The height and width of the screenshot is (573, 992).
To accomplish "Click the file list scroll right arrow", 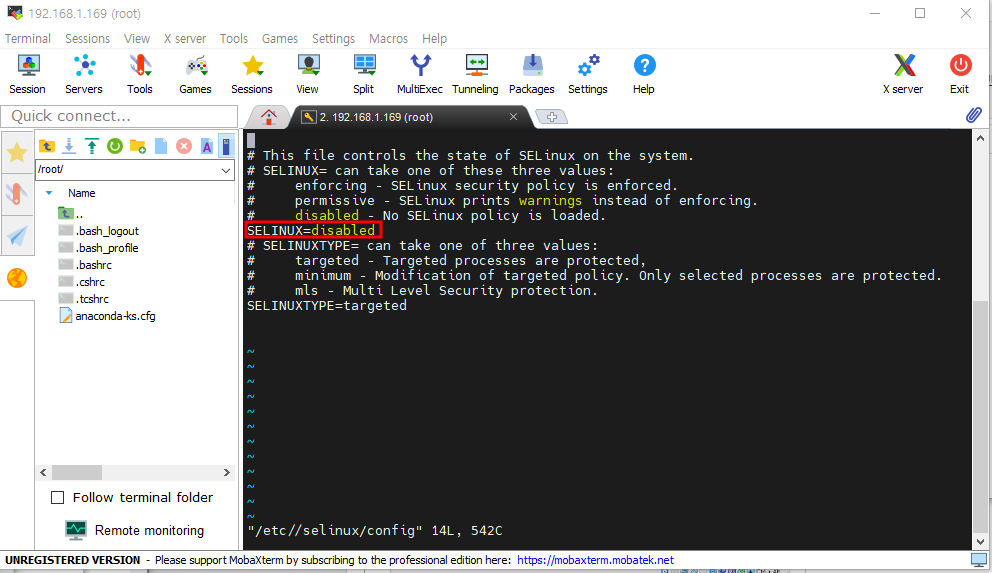I will [x=226, y=472].
